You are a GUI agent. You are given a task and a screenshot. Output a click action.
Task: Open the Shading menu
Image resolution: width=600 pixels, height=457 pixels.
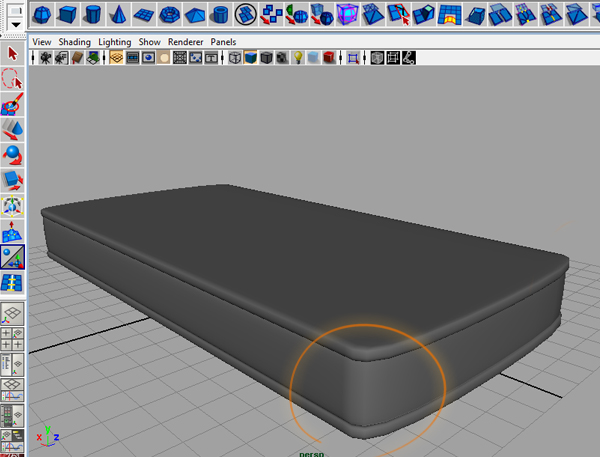point(75,42)
